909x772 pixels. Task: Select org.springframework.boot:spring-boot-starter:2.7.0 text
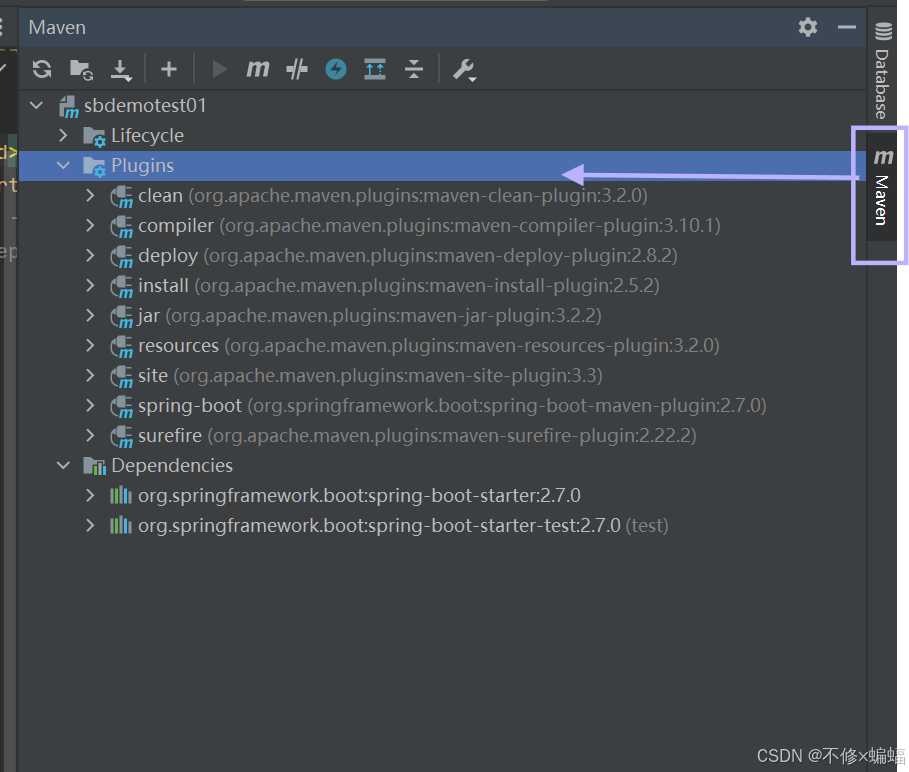(359, 496)
